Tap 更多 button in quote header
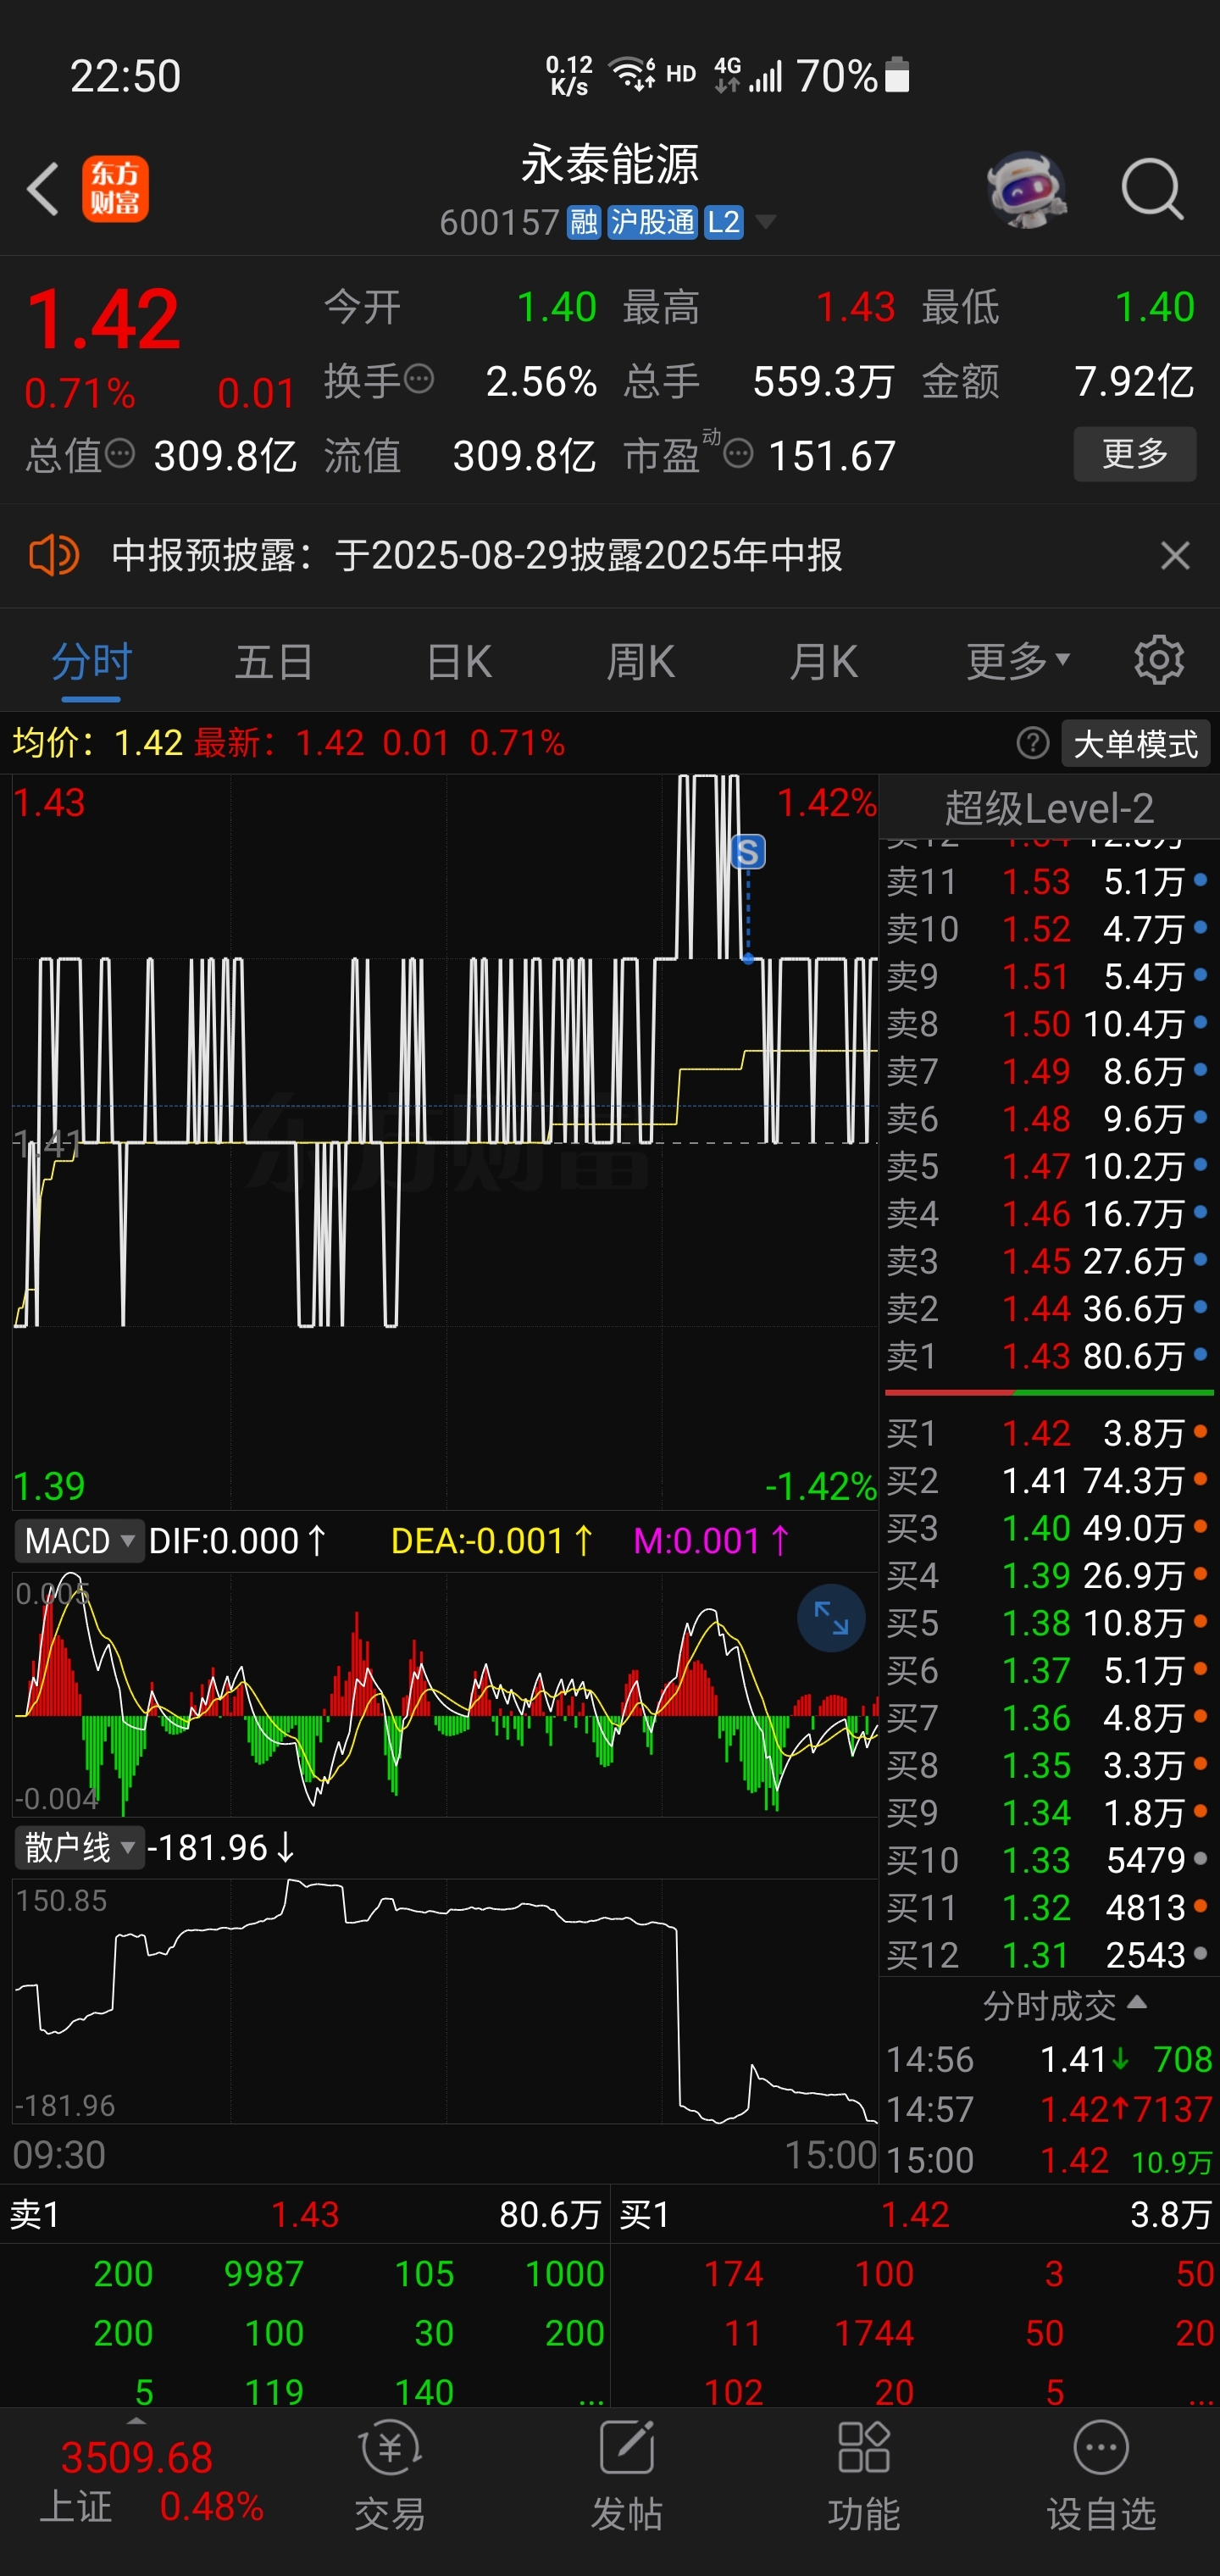 point(1135,454)
